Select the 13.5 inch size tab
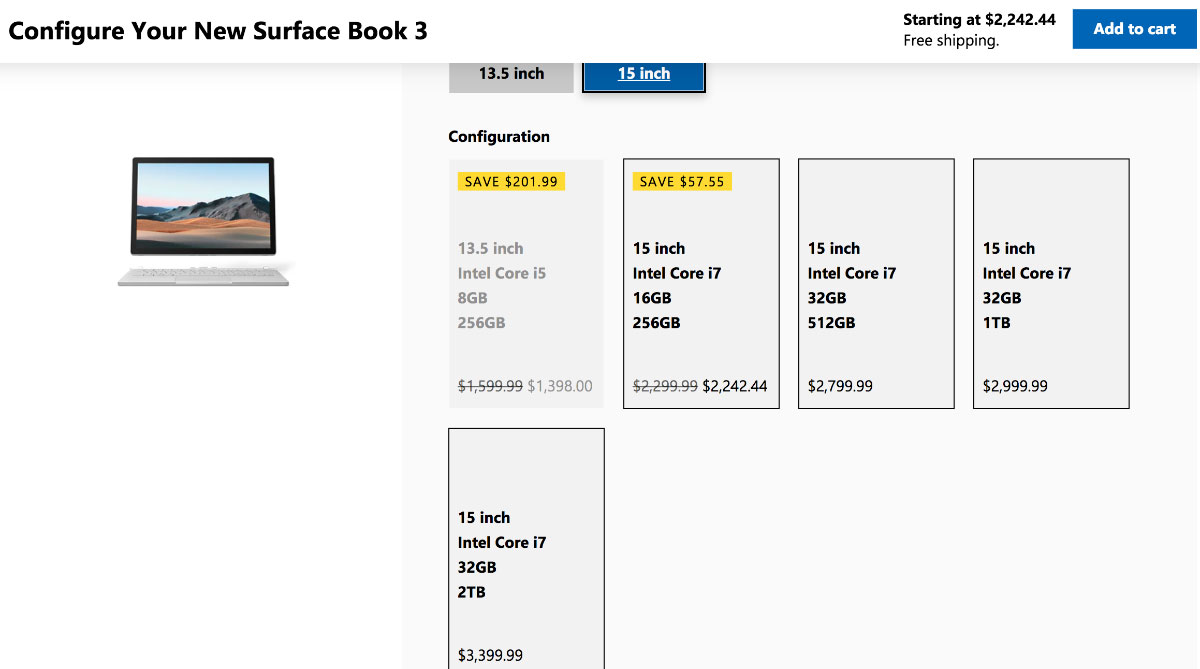The width and height of the screenshot is (1200, 669). click(x=511, y=76)
